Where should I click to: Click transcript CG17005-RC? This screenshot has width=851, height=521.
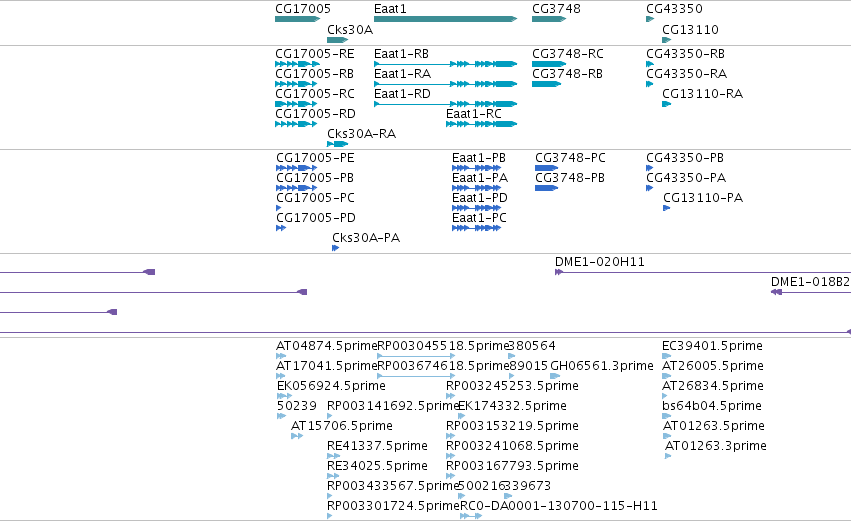[x=315, y=94]
